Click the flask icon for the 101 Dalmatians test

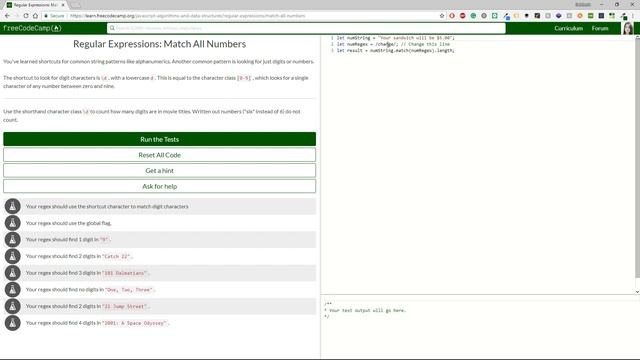click(x=13, y=273)
